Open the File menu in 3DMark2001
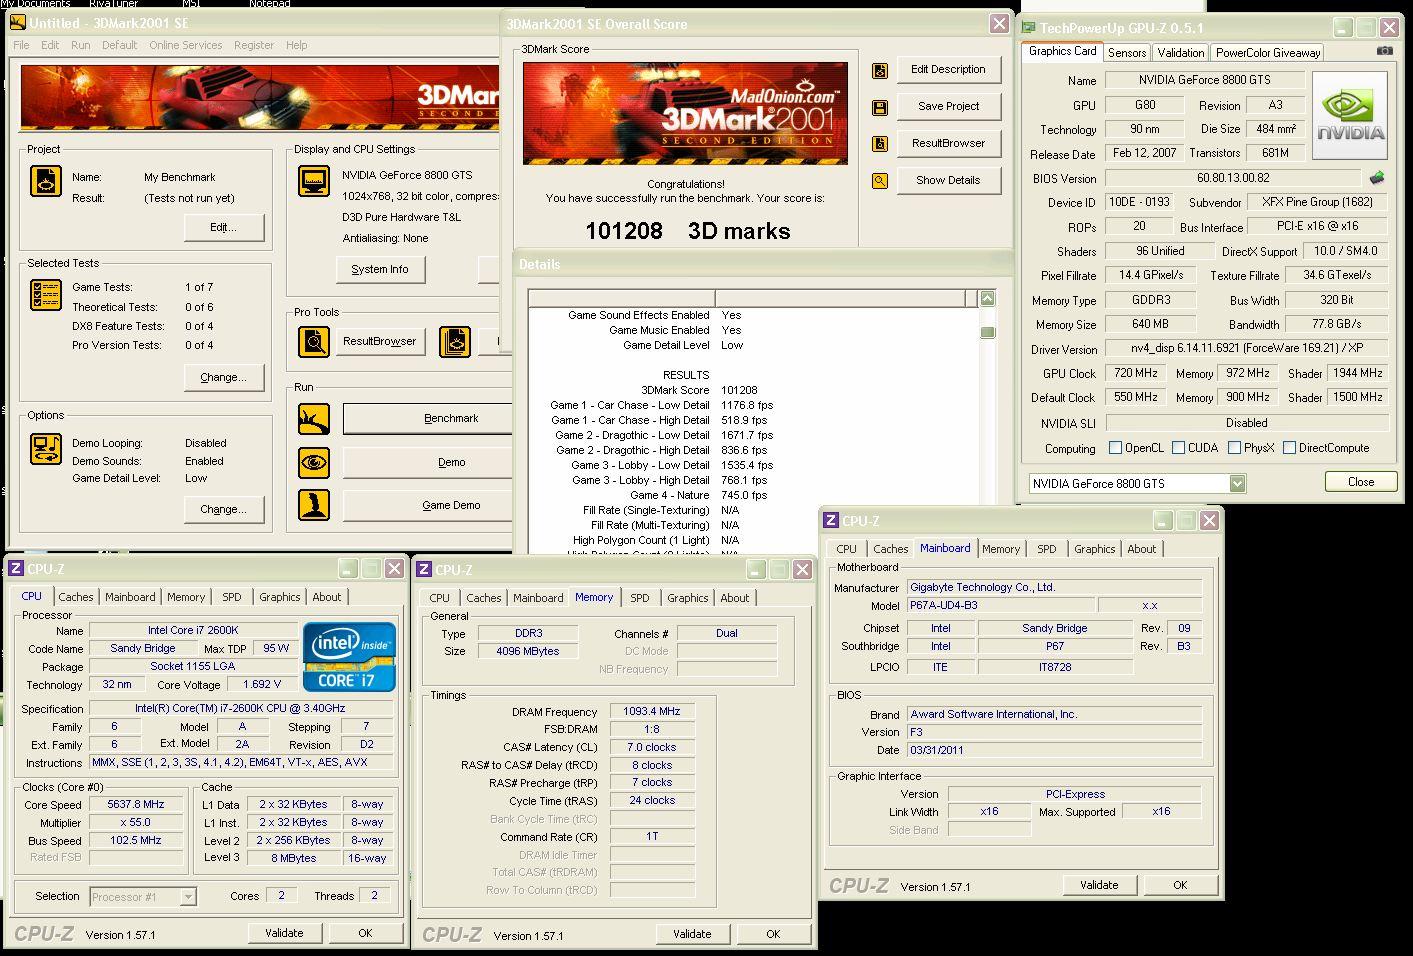This screenshot has width=1413, height=956. pyautogui.click(x=21, y=45)
